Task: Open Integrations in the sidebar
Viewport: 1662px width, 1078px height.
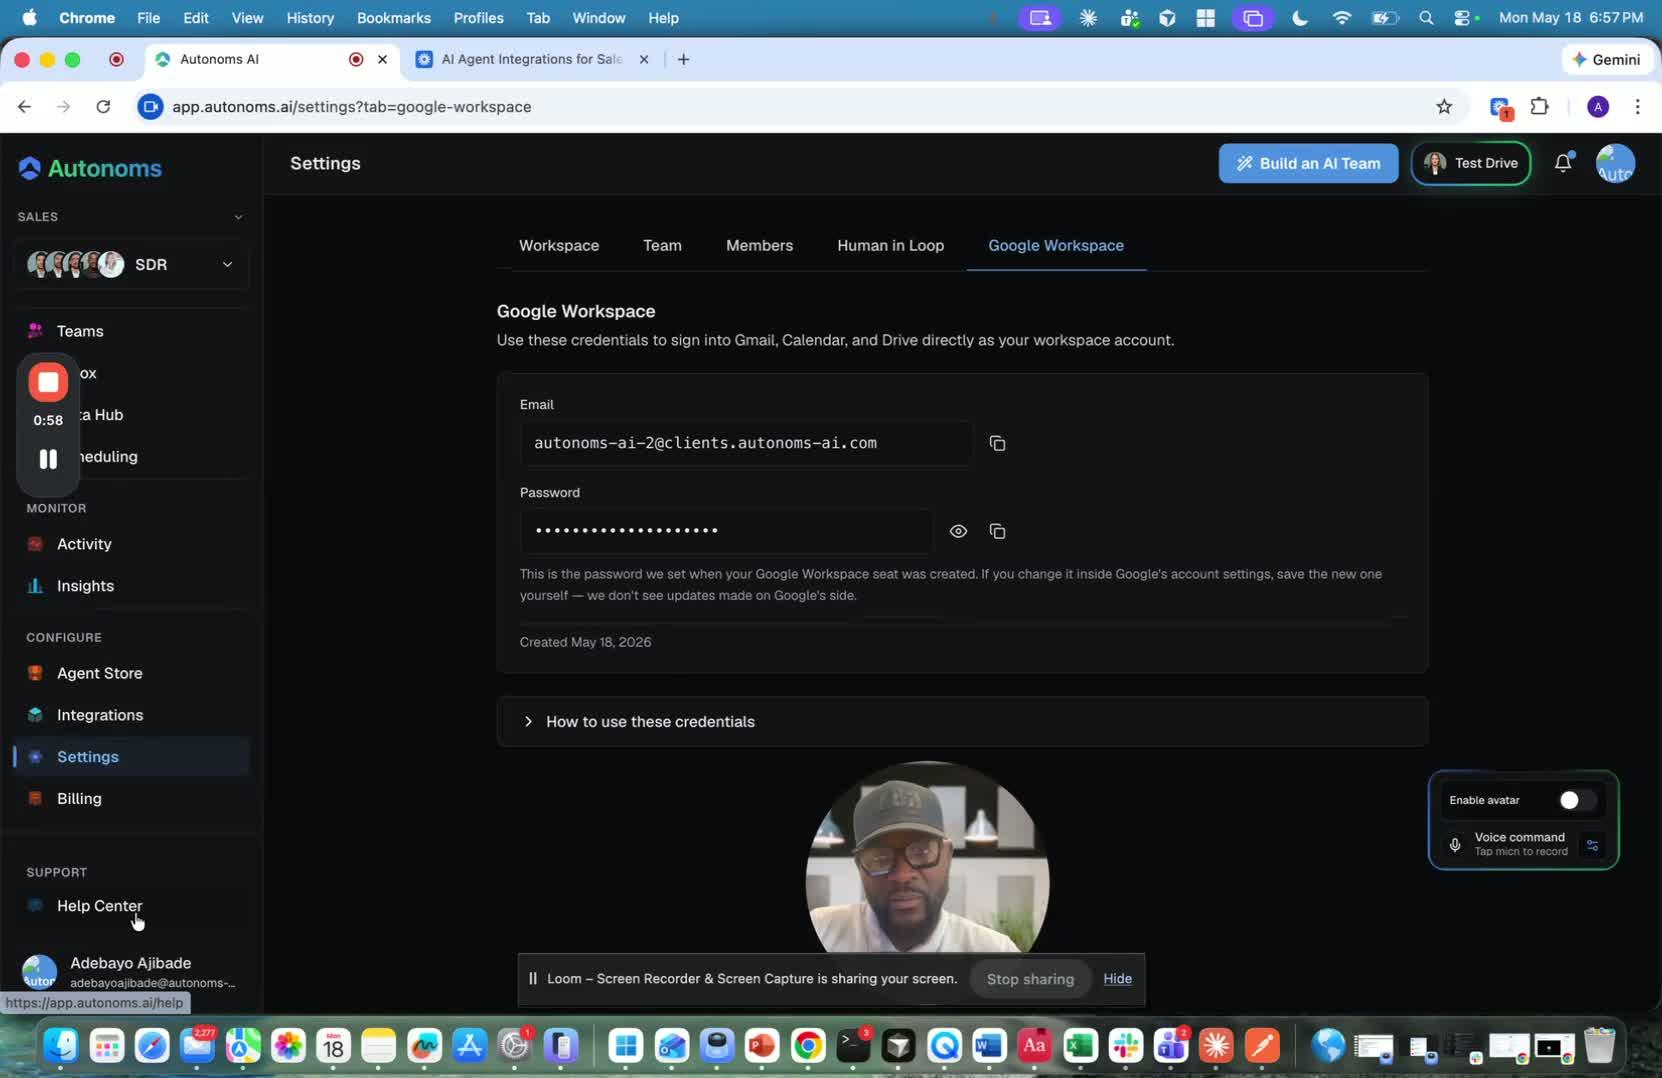Action: click(x=132, y=715)
